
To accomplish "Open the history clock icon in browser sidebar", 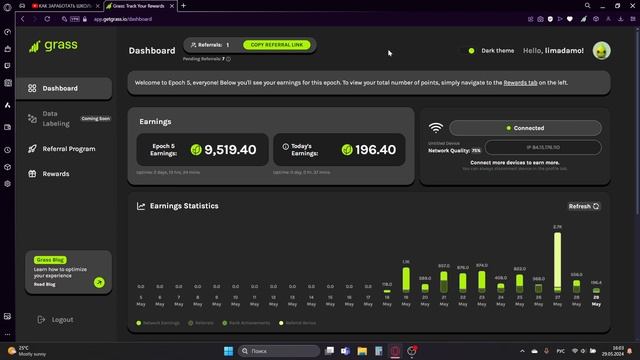I will pos(7,150).
